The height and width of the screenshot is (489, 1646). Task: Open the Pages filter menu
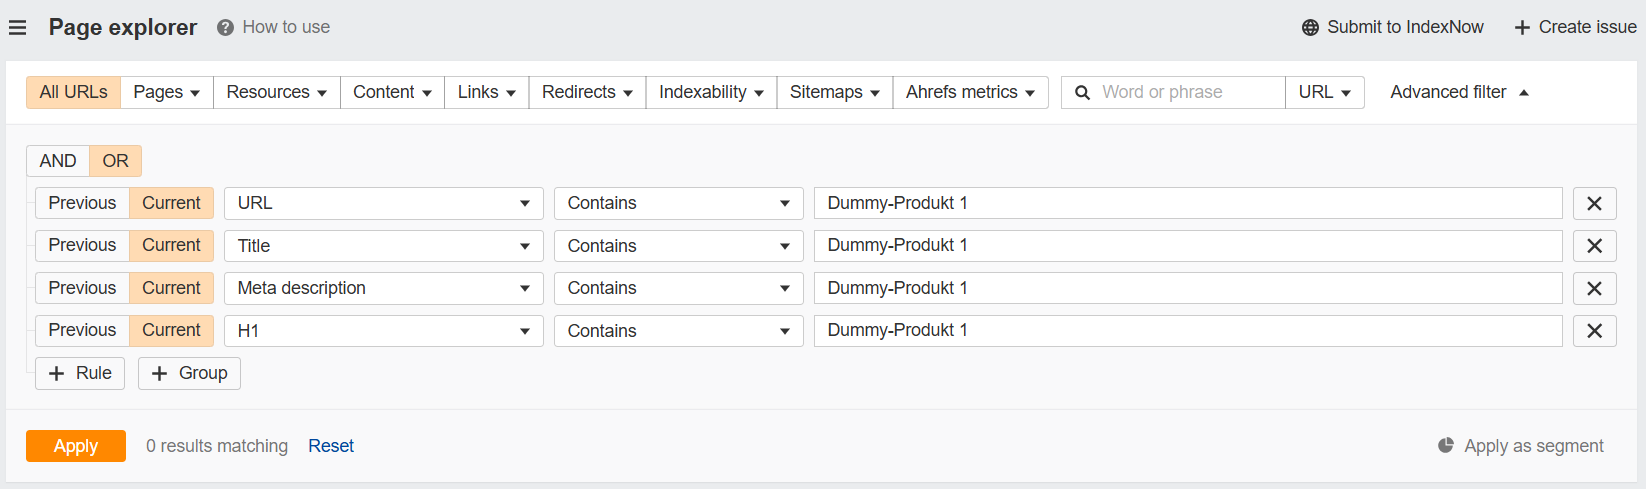point(167,92)
